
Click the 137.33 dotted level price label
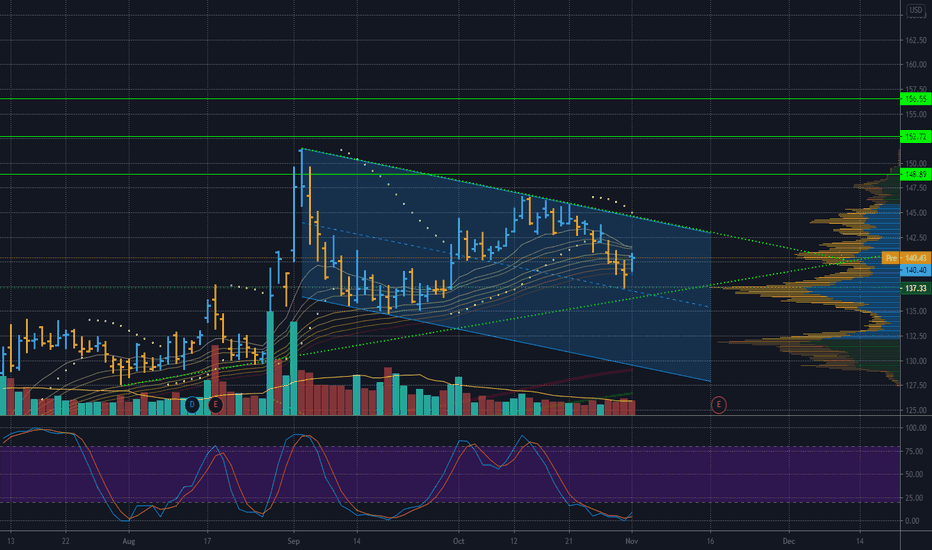pos(916,288)
